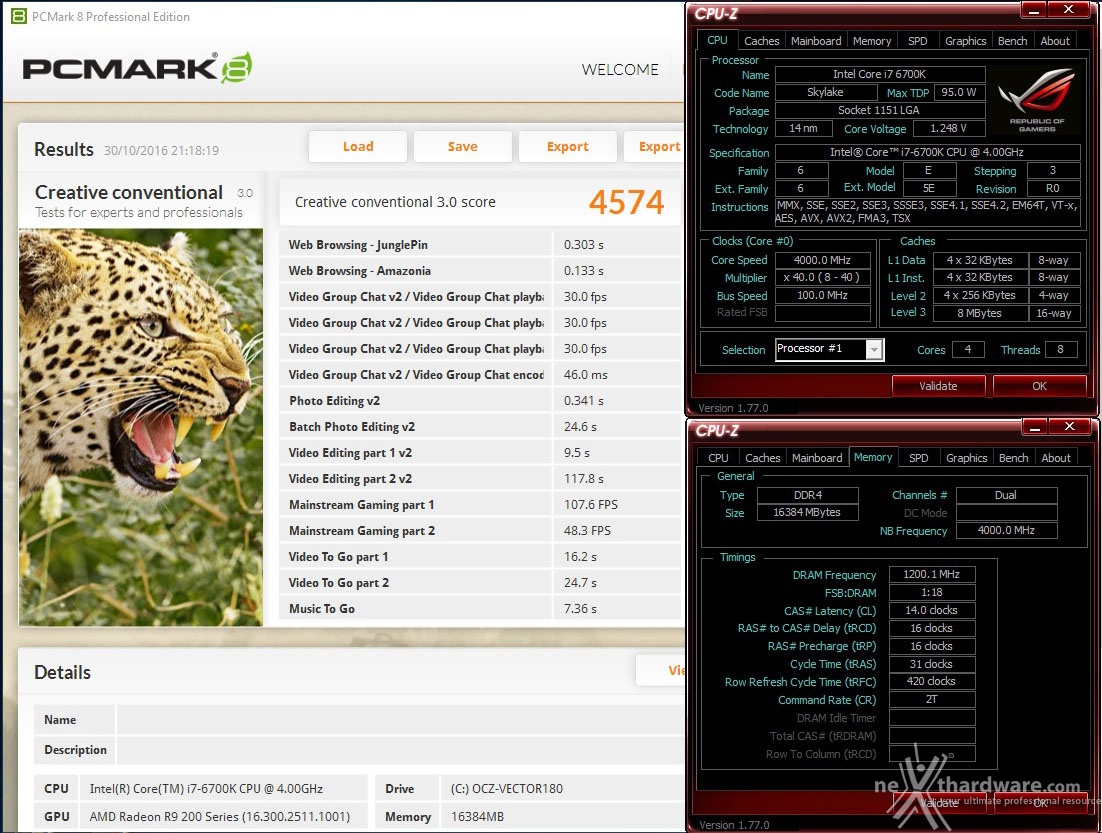
Task: Click the memory Size 16384 MBytes field
Action: (x=807, y=512)
